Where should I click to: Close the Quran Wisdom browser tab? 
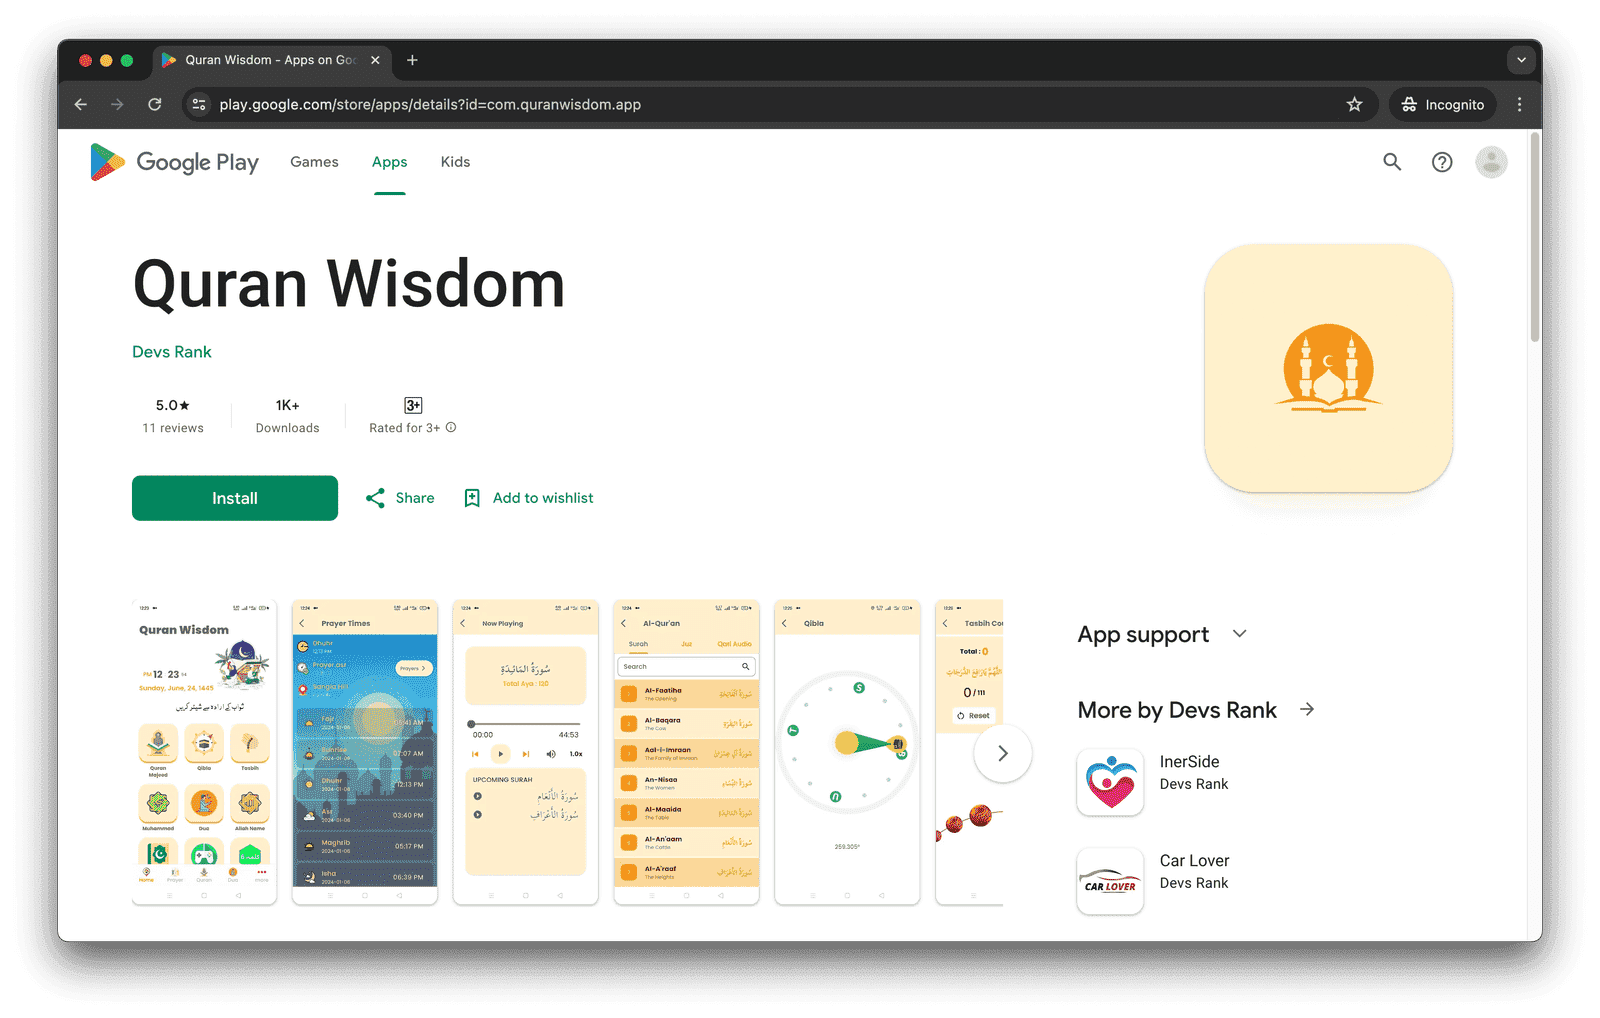[375, 60]
